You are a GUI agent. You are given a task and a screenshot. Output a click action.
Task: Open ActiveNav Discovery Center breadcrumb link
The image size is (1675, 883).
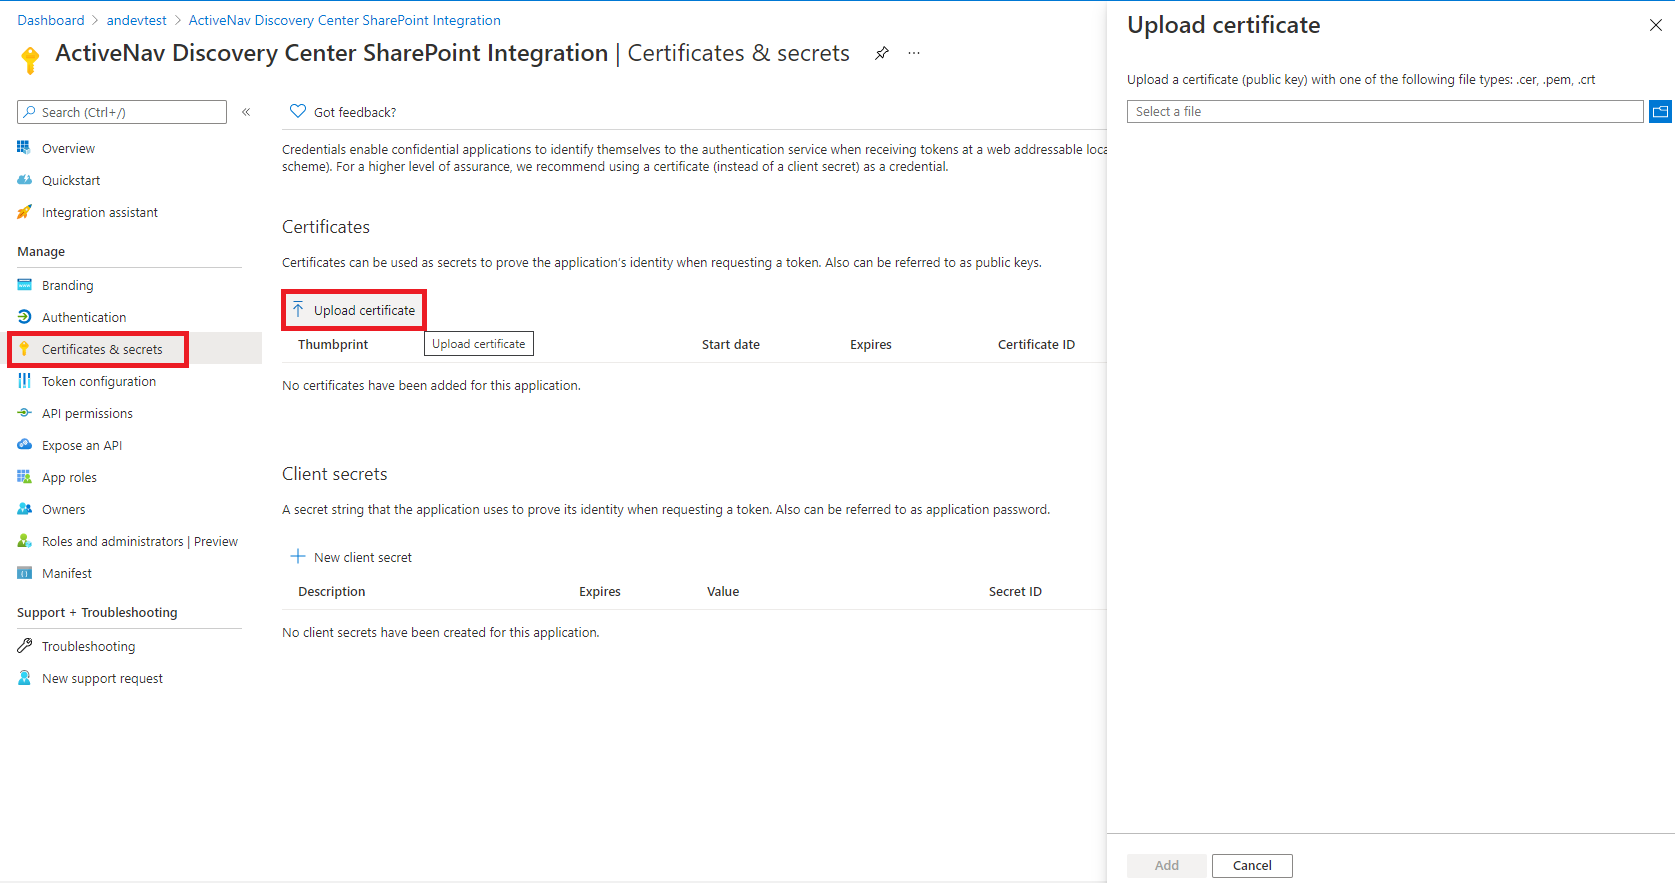pos(345,20)
